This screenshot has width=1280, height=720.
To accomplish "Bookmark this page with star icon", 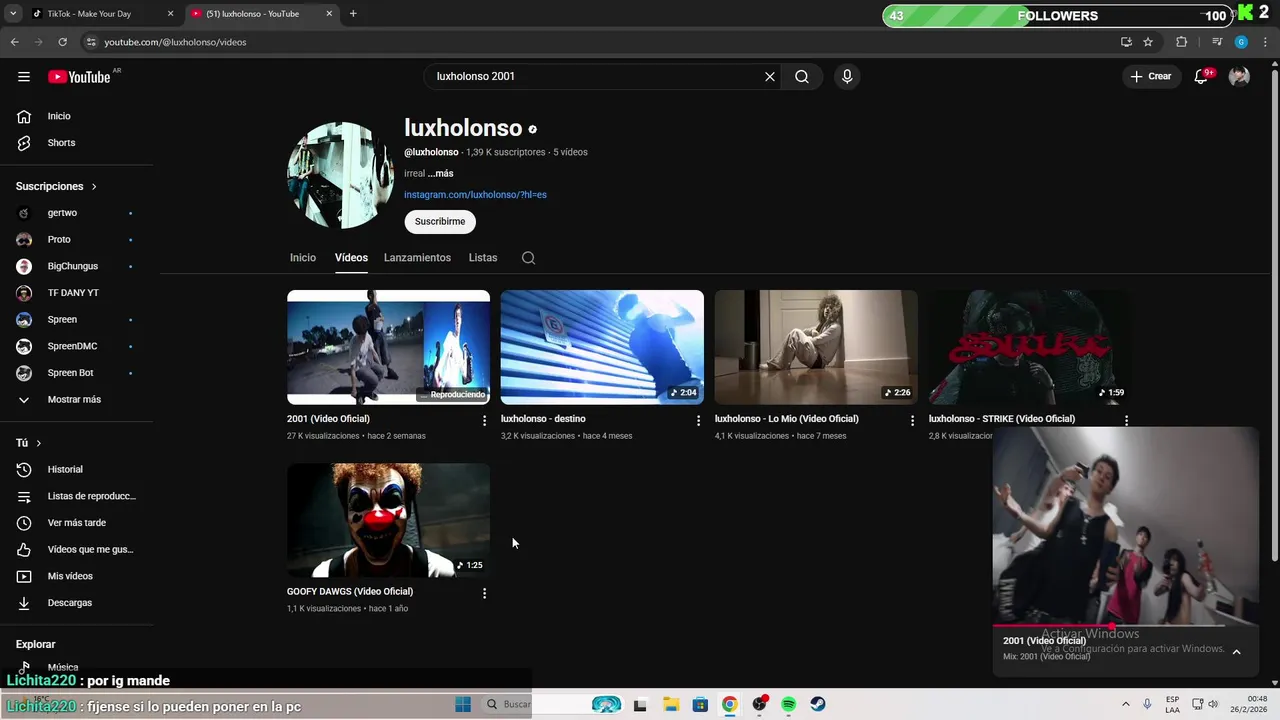I will [1148, 42].
